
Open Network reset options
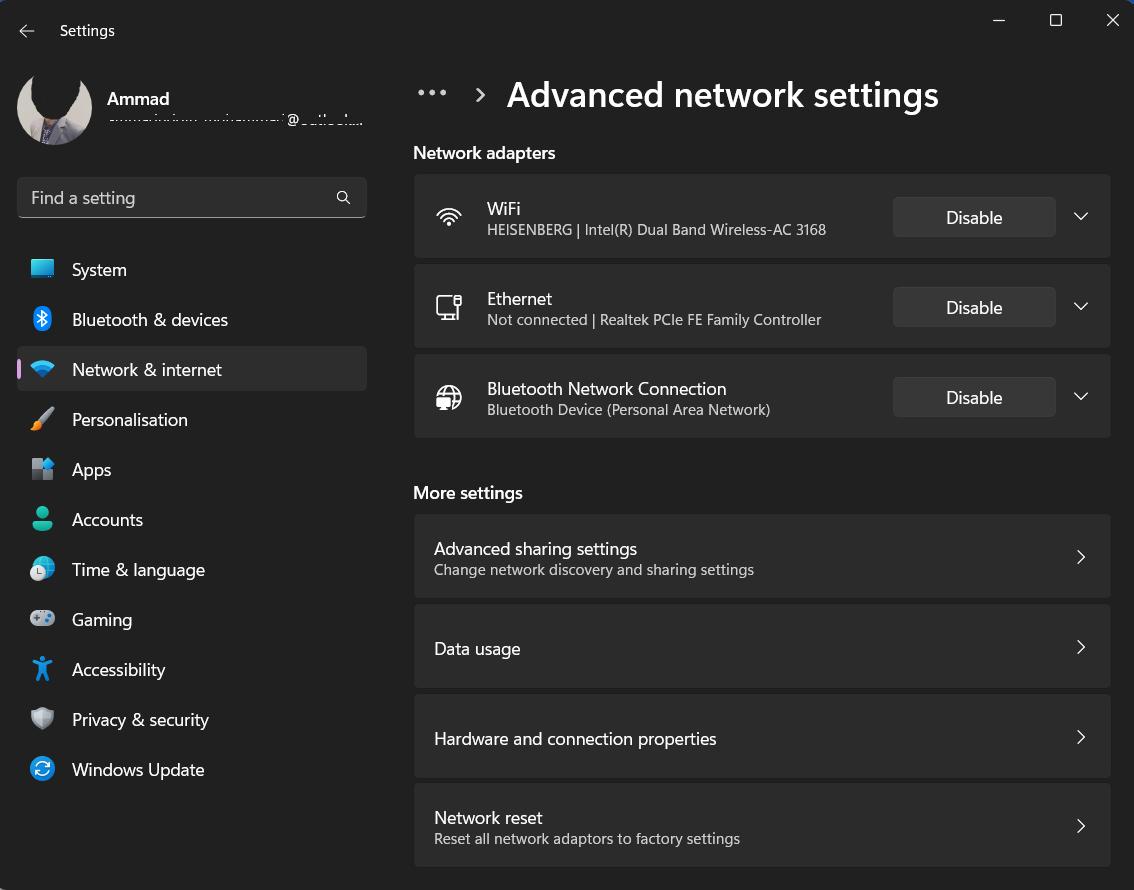[x=762, y=826]
